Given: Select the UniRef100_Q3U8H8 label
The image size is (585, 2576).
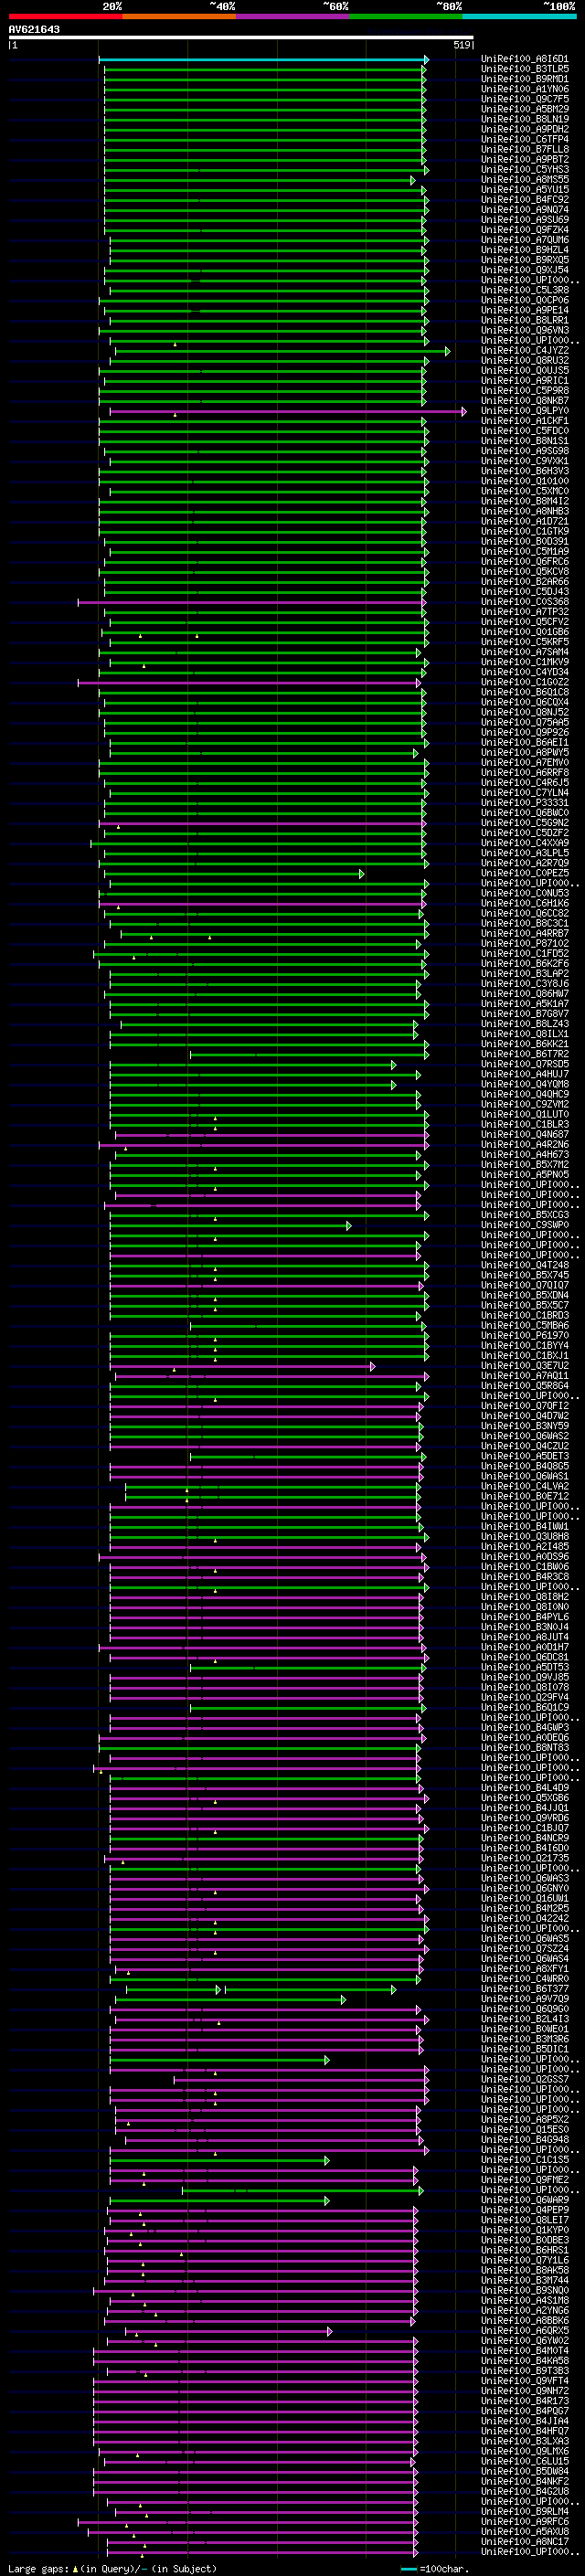Looking at the screenshot, I should click(x=524, y=1536).
